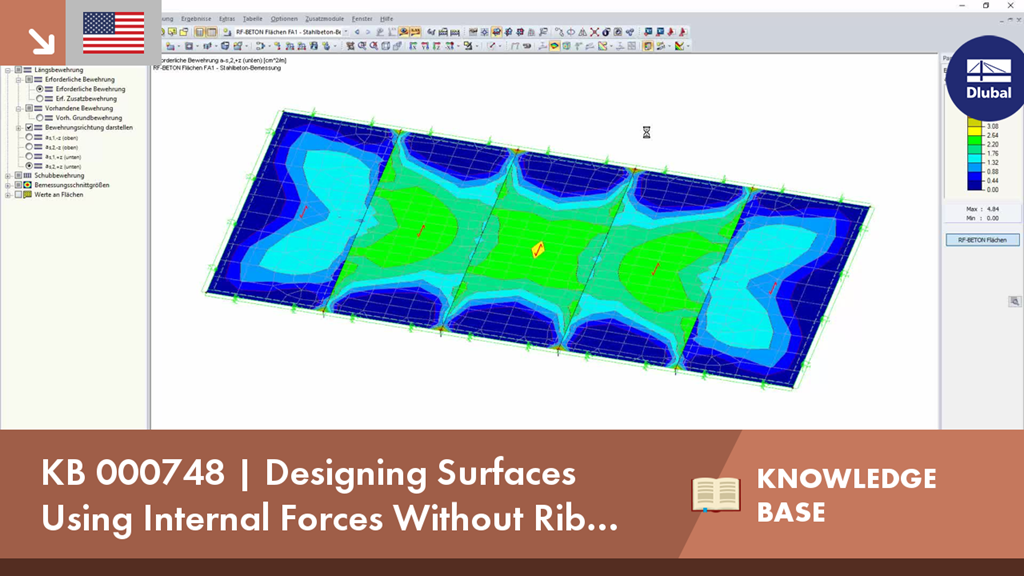Click the yellow 2.64 legend color
The height and width of the screenshot is (576, 1024).
[974, 131]
